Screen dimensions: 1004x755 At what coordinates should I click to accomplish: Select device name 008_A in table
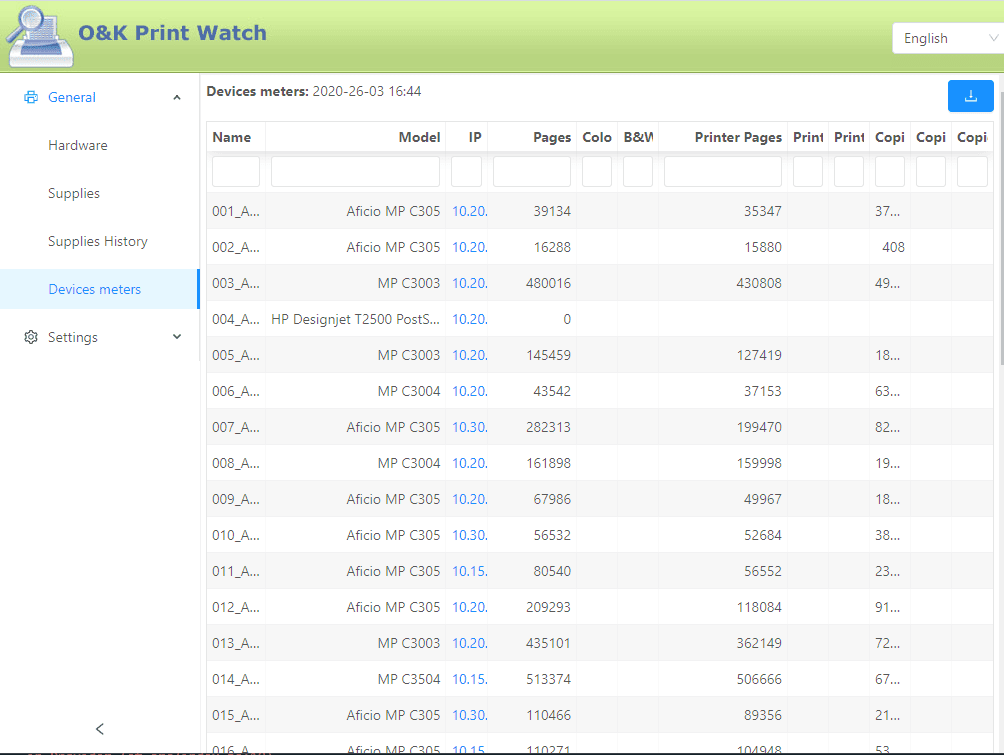tap(236, 463)
